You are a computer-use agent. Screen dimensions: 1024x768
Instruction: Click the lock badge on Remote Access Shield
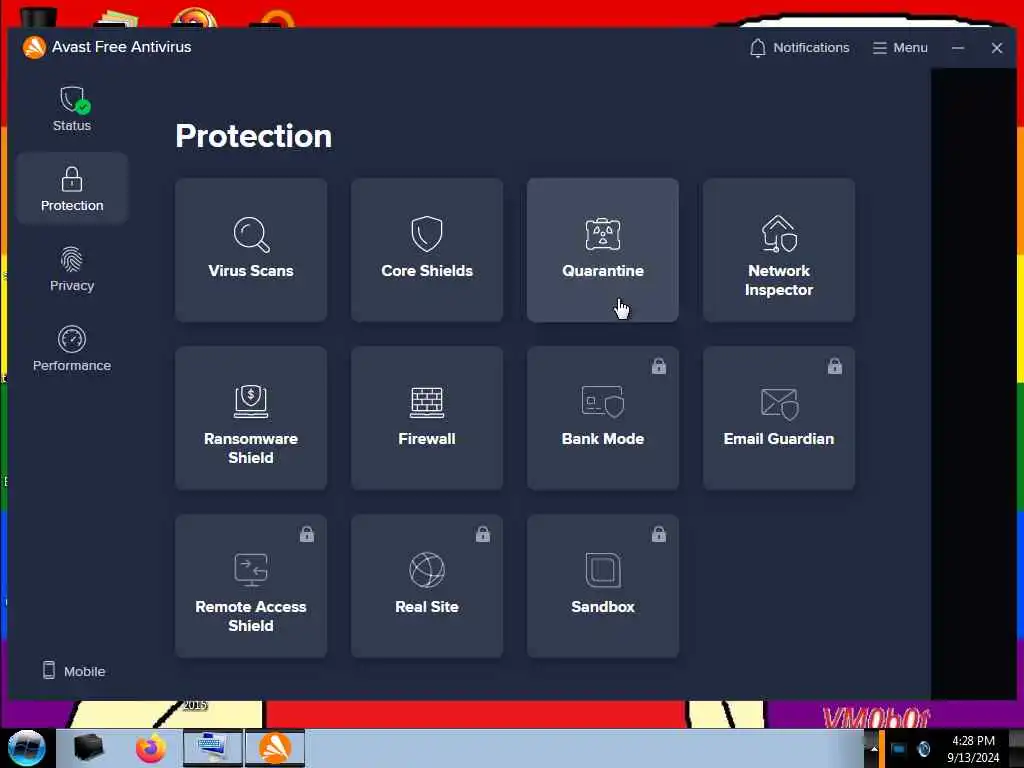pos(307,534)
